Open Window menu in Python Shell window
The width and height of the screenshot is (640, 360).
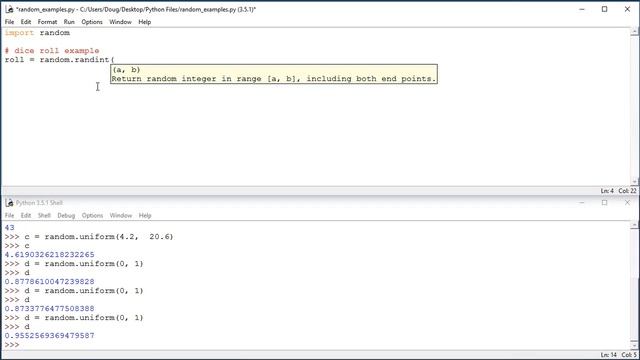(x=121, y=216)
